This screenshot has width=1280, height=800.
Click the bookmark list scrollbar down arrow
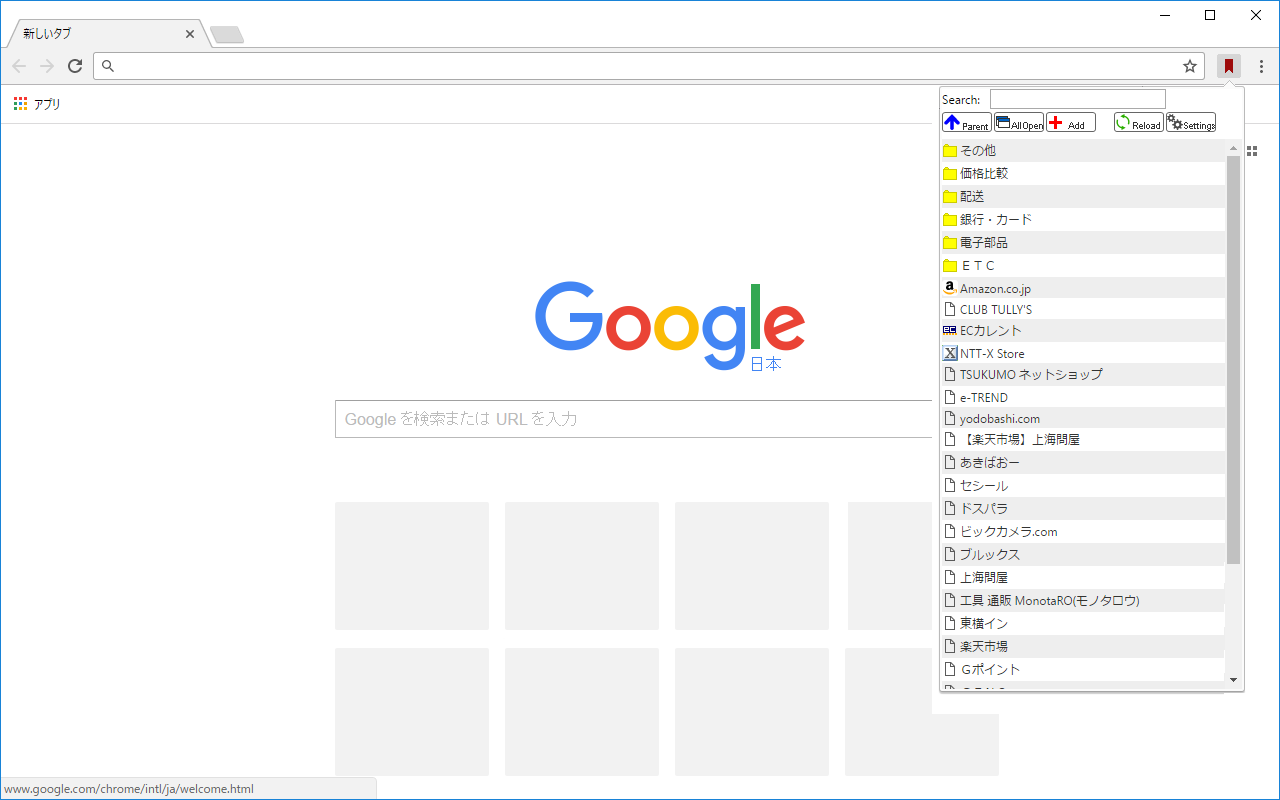[1233, 680]
